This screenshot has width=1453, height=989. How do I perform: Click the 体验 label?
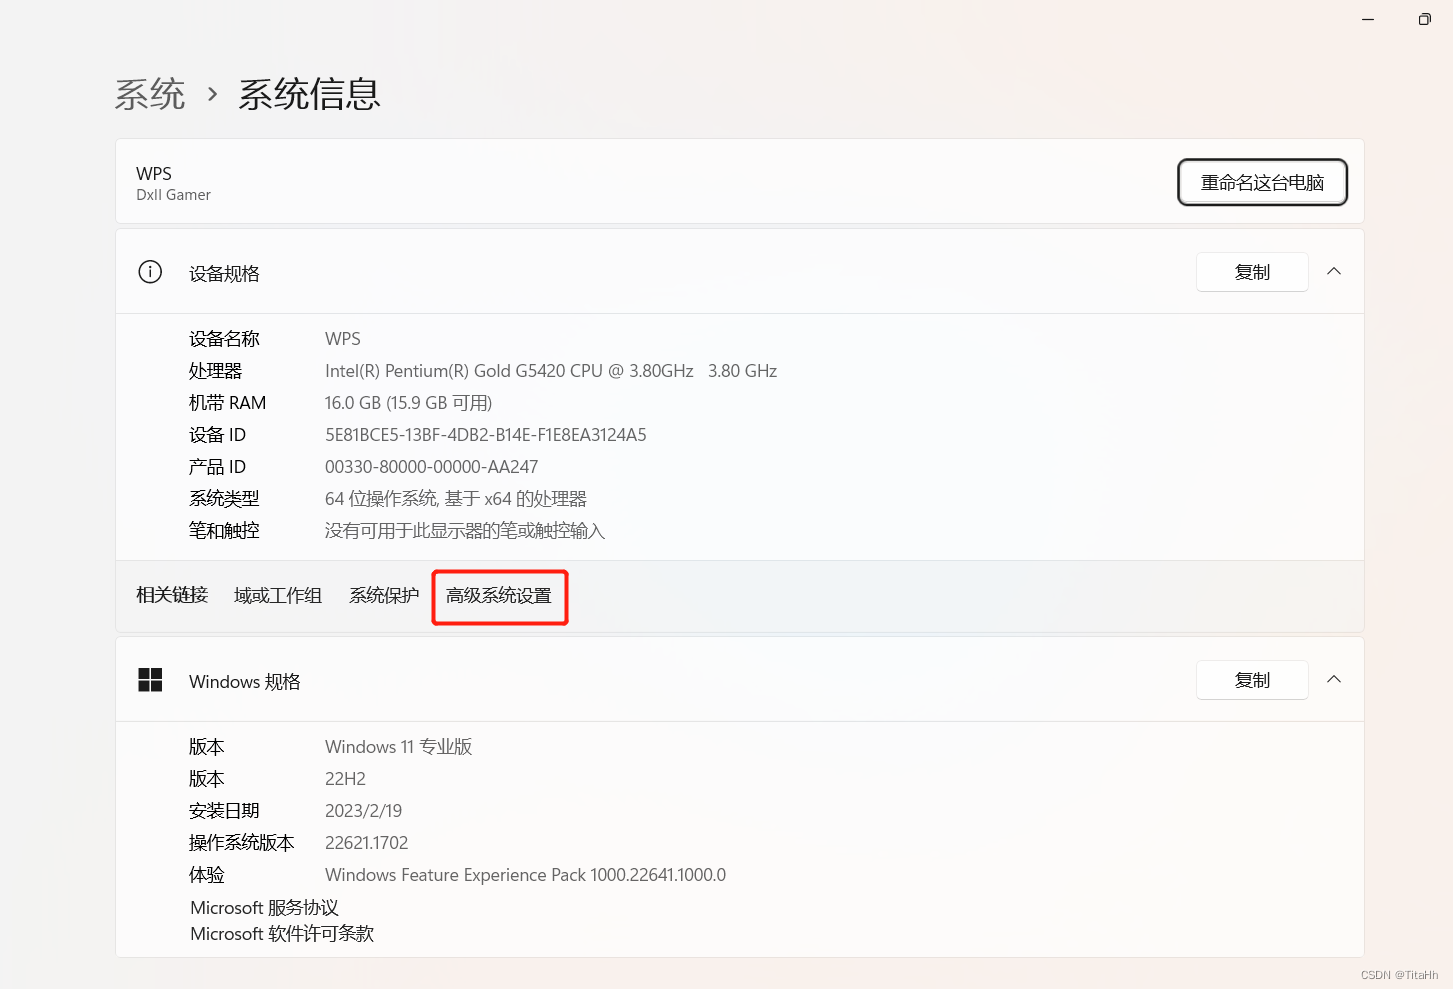point(207,875)
